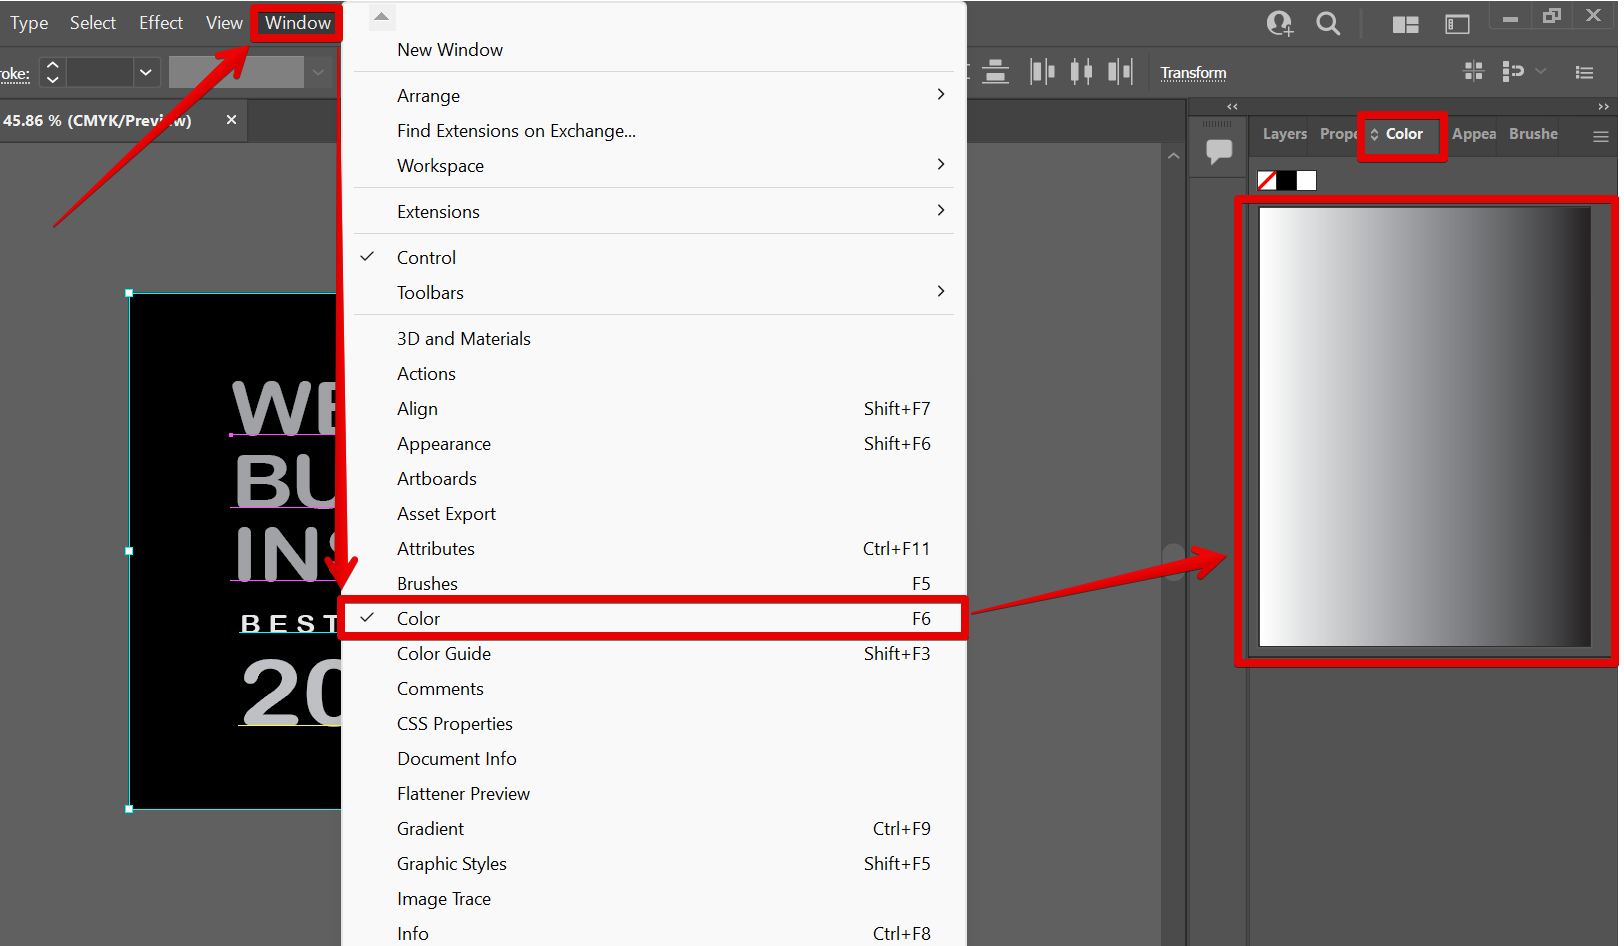Click the comments bubble icon in the panel dock

click(1218, 148)
